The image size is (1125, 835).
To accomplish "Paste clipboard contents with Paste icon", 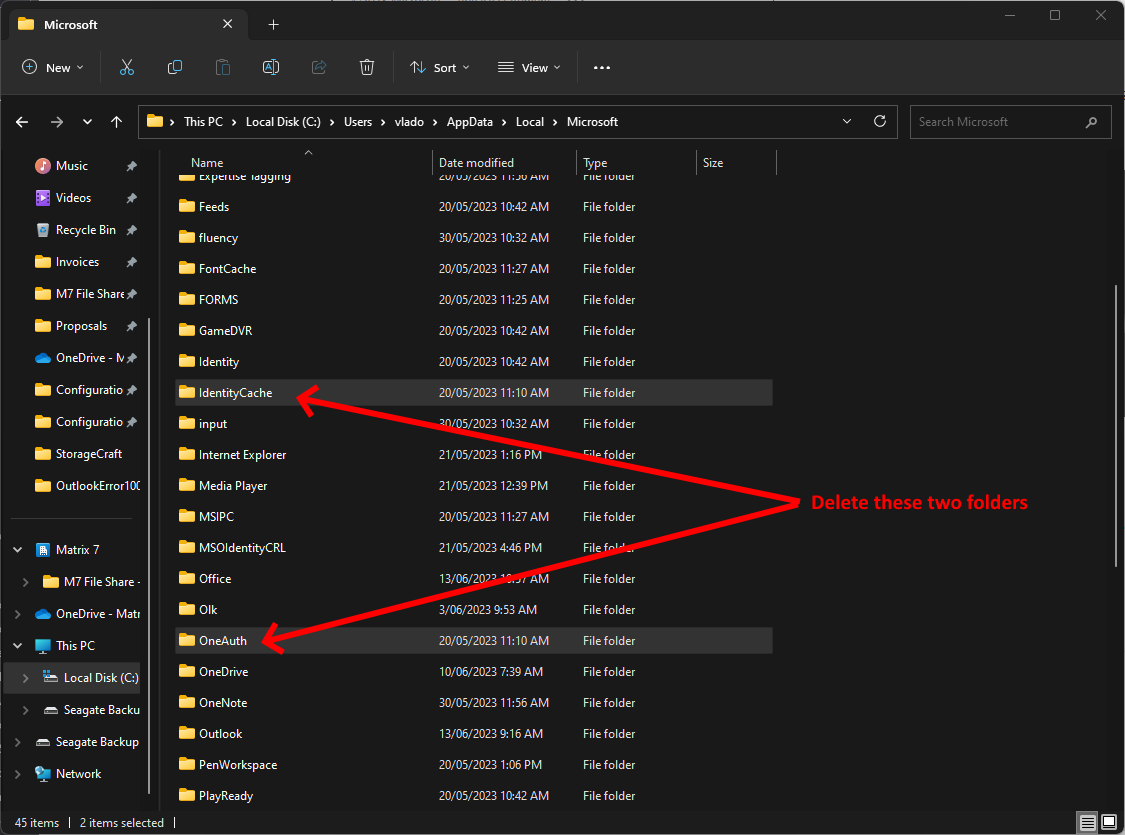I will (222, 67).
